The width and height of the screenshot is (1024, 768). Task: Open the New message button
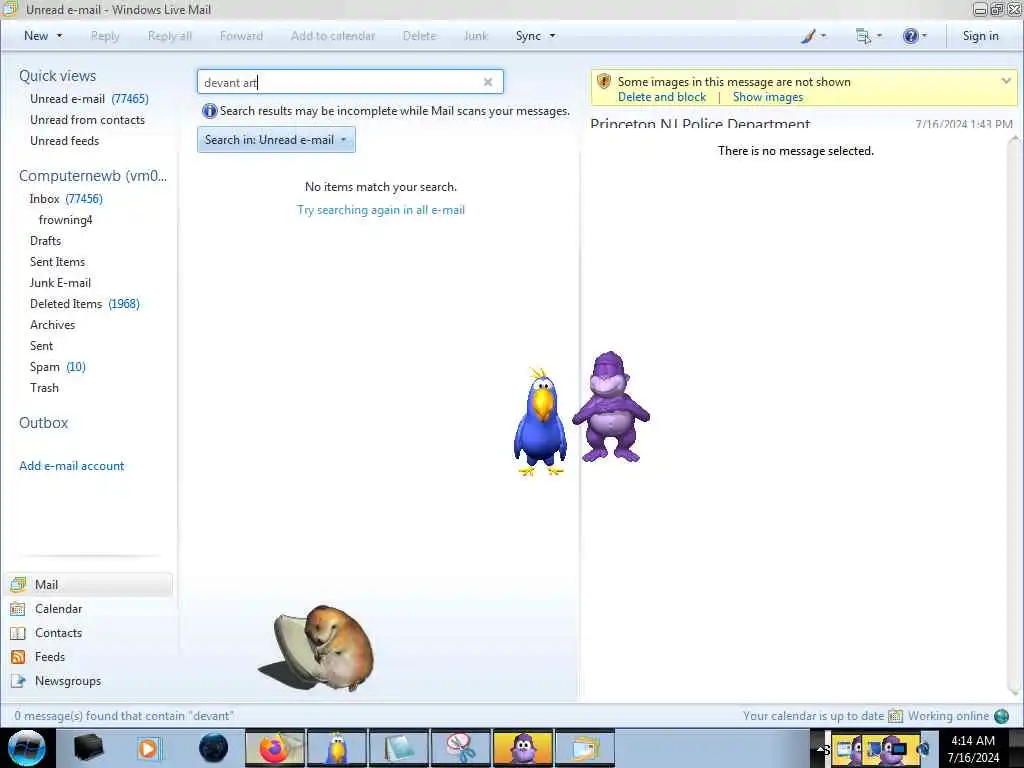tap(36, 36)
